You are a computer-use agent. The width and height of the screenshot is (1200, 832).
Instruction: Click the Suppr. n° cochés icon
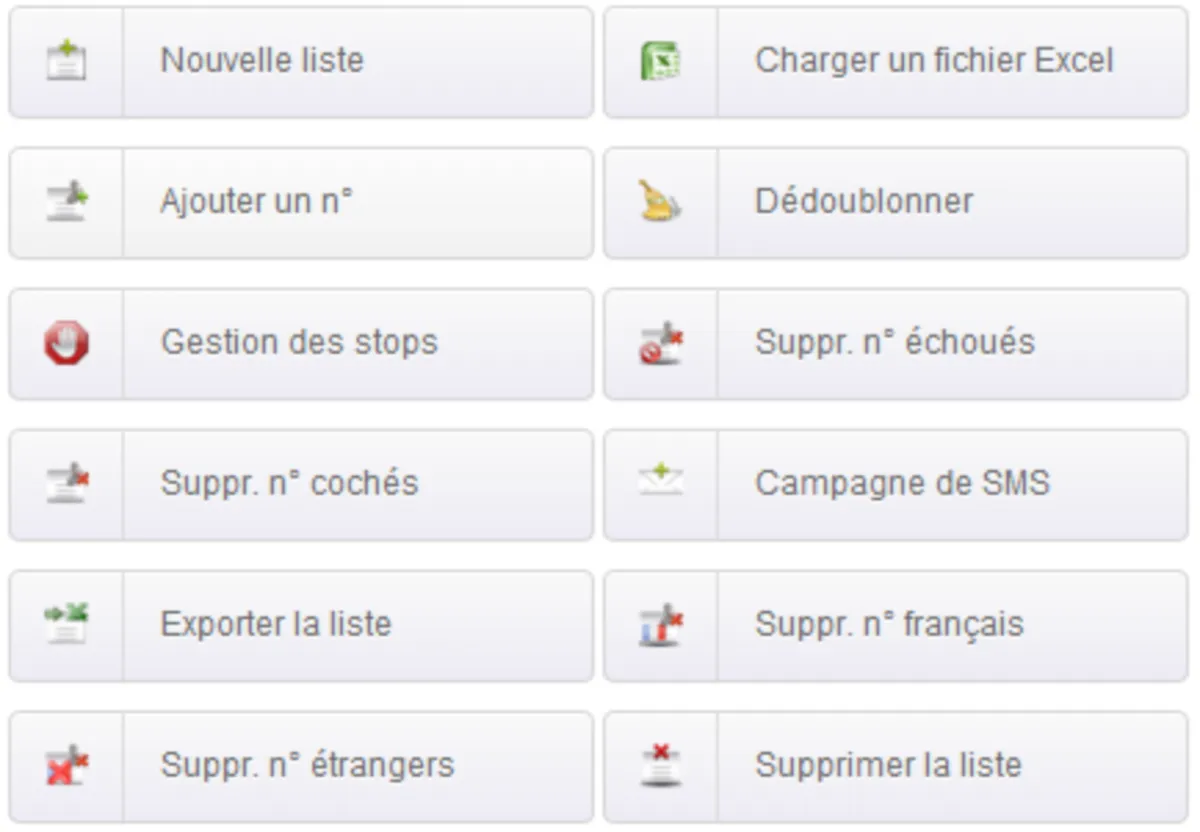(66, 484)
